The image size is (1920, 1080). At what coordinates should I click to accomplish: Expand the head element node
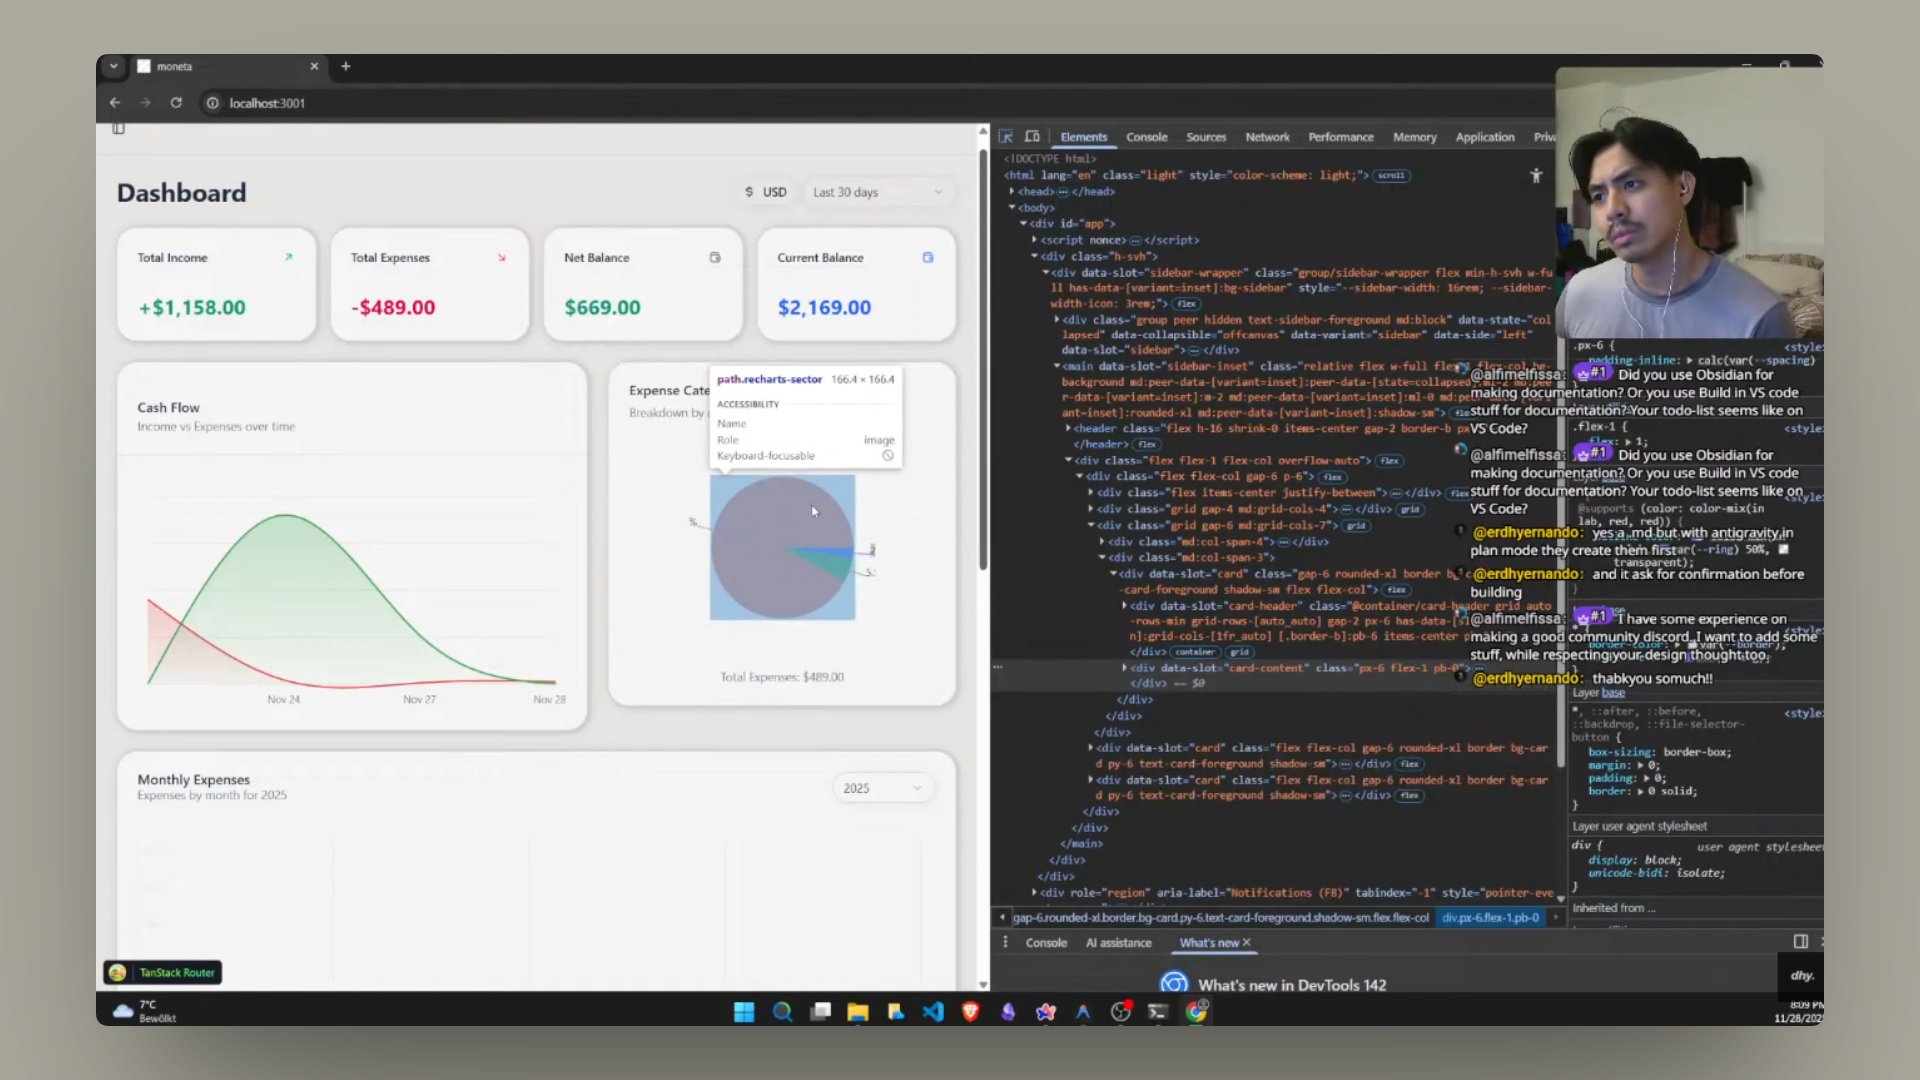(1012, 191)
